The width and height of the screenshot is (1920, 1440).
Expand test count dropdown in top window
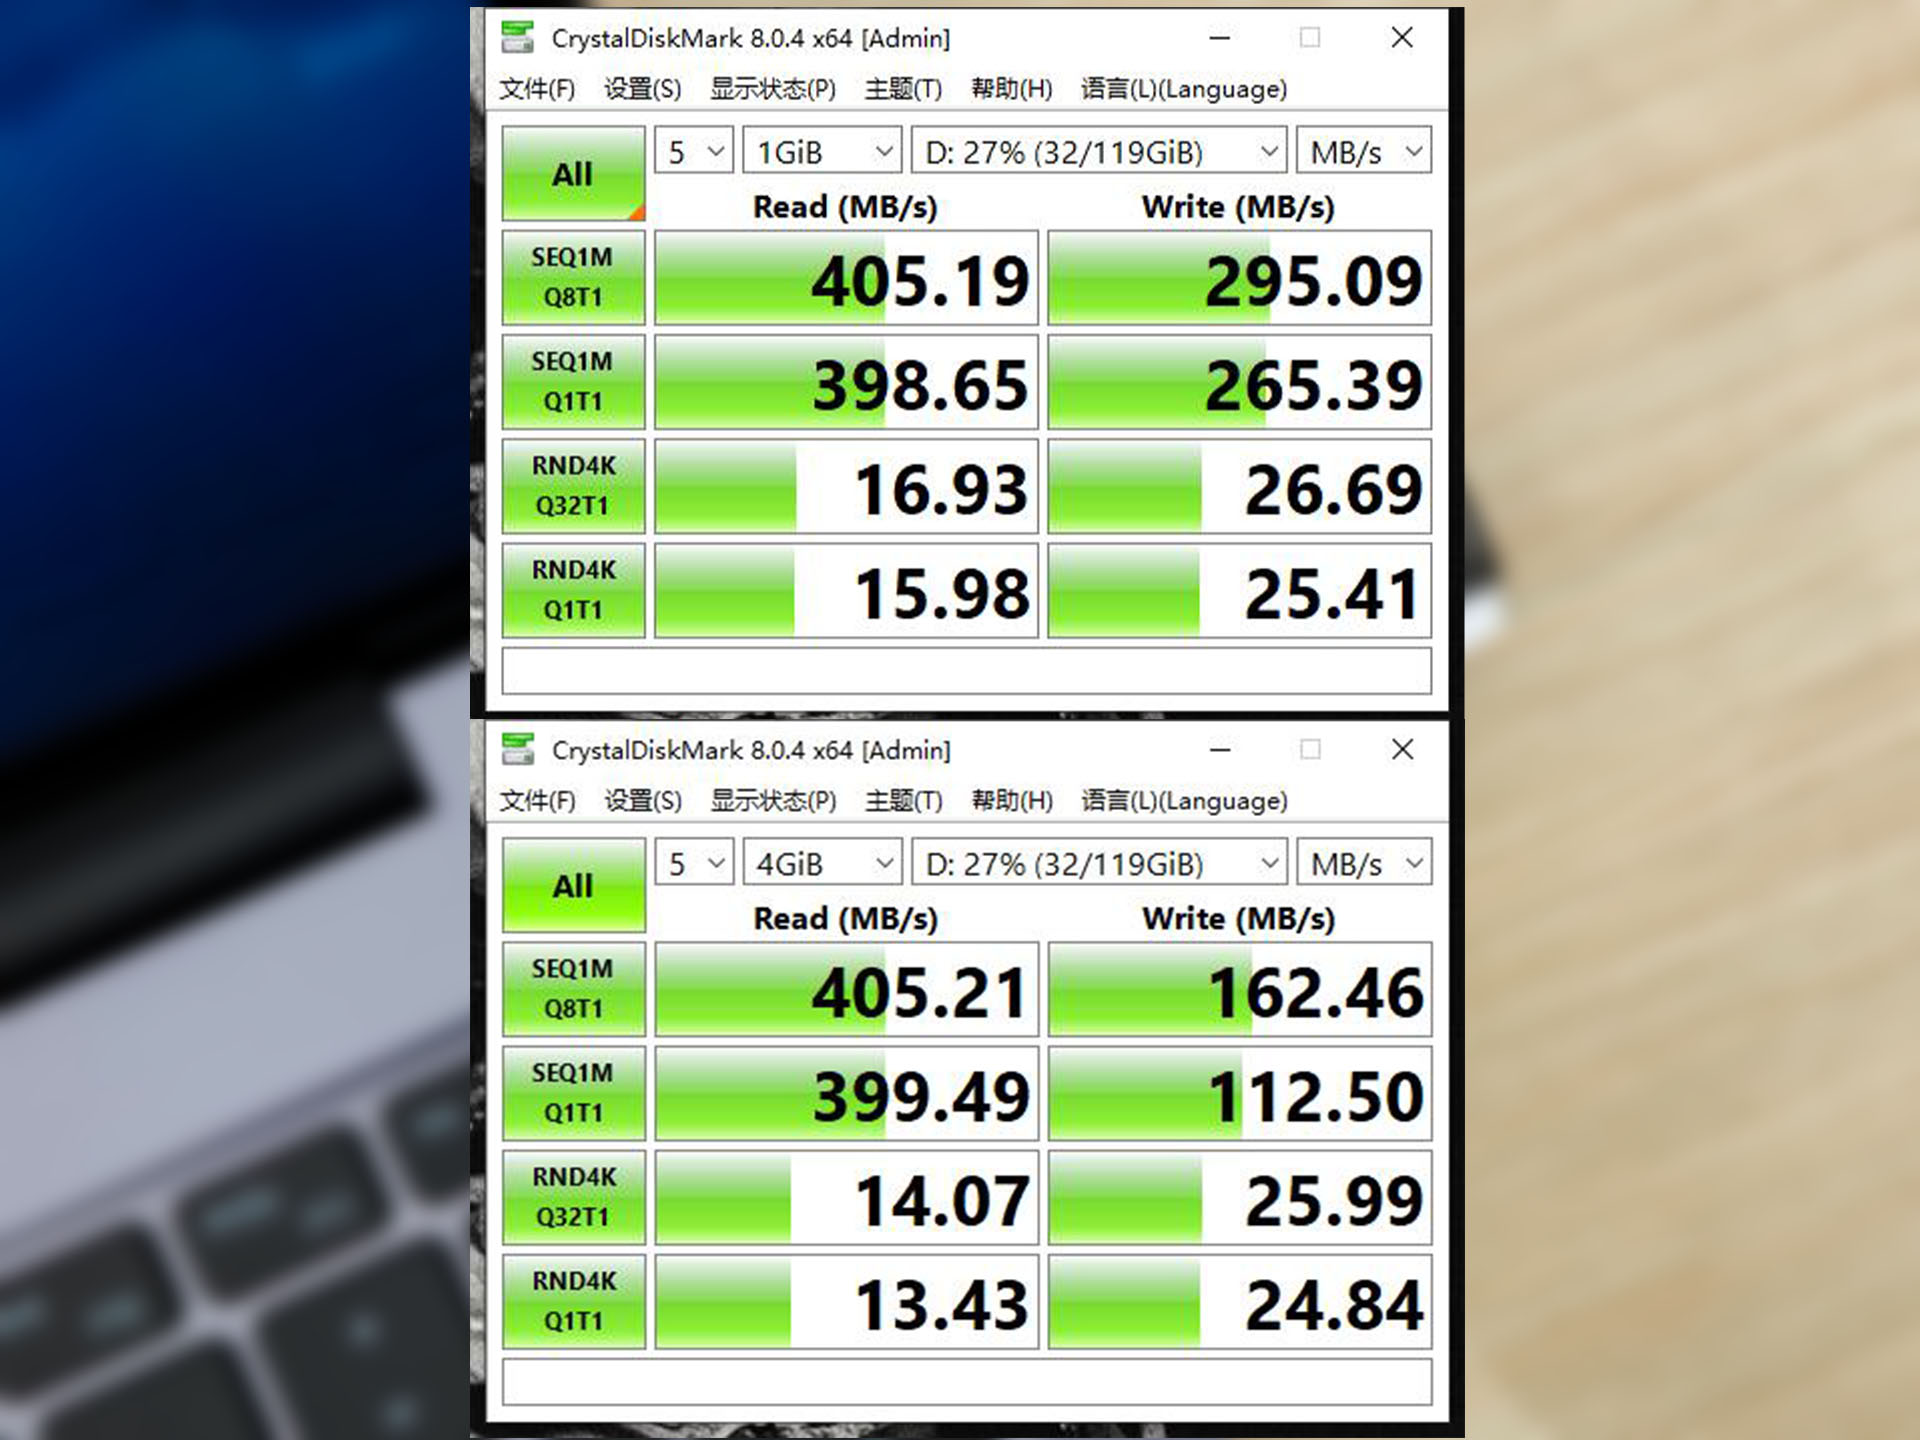[x=695, y=151]
